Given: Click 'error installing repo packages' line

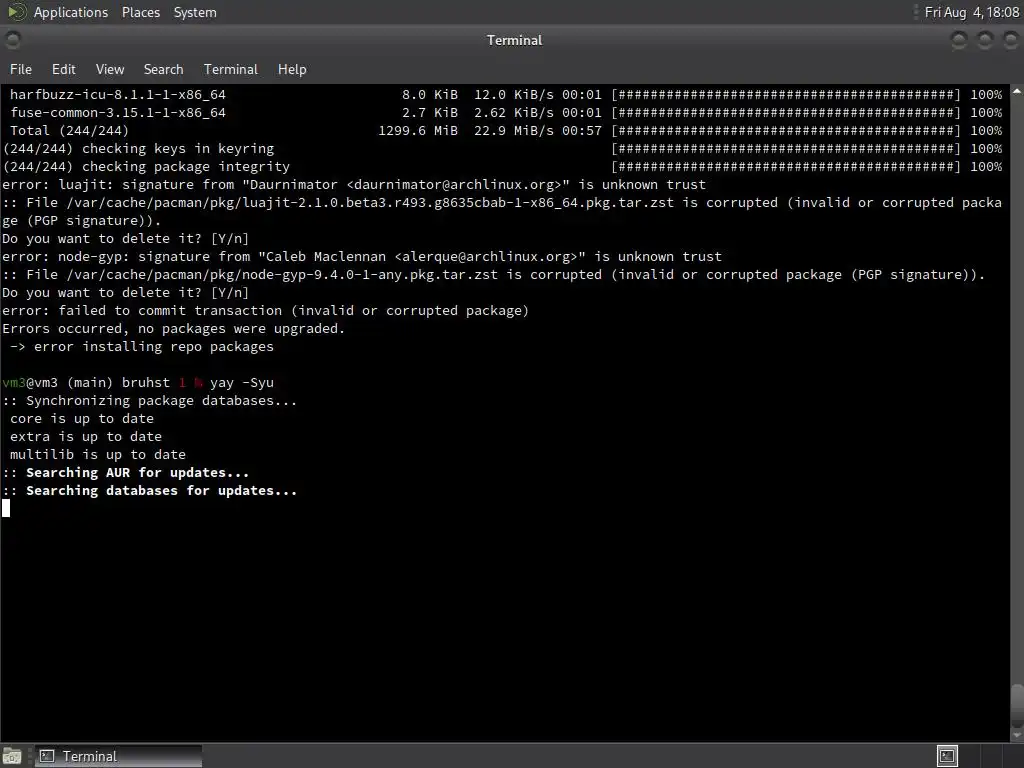Looking at the screenshot, I should (142, 347).
